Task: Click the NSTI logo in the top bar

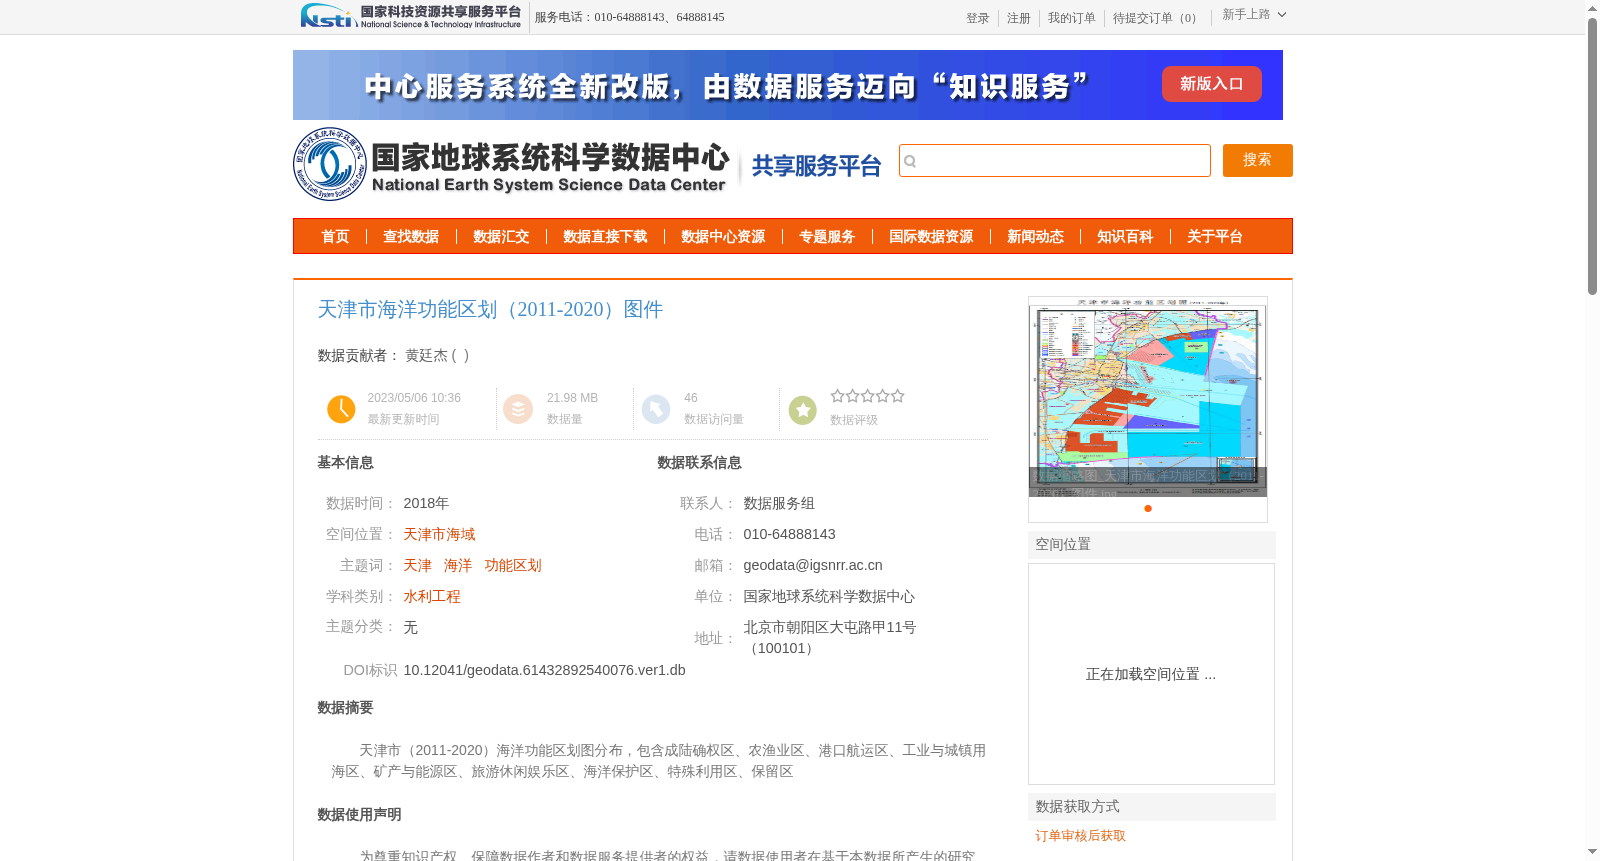Action: [x=411, y=15]
